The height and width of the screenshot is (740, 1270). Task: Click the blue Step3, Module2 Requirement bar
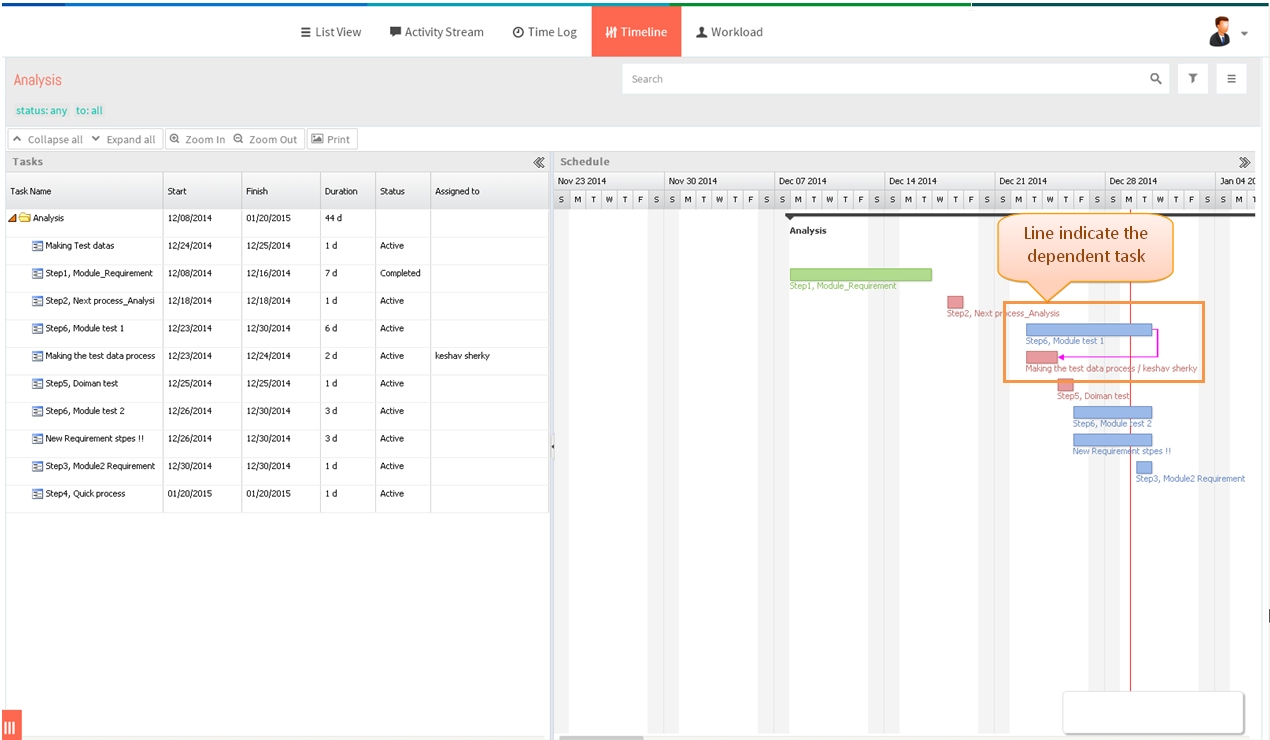point(1144,467)
